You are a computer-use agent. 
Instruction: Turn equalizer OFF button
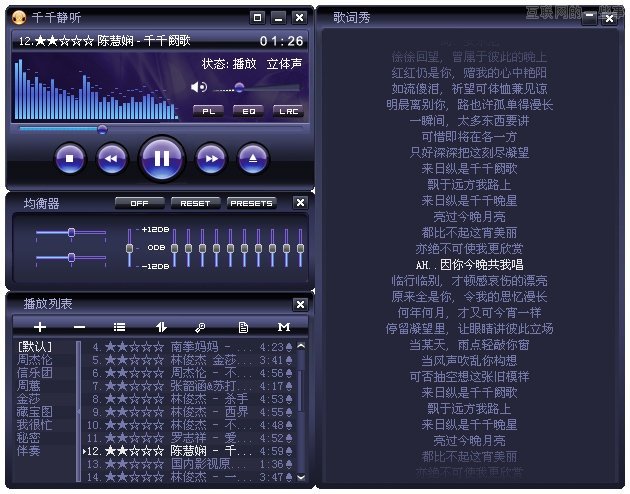(x=139, y=203)
